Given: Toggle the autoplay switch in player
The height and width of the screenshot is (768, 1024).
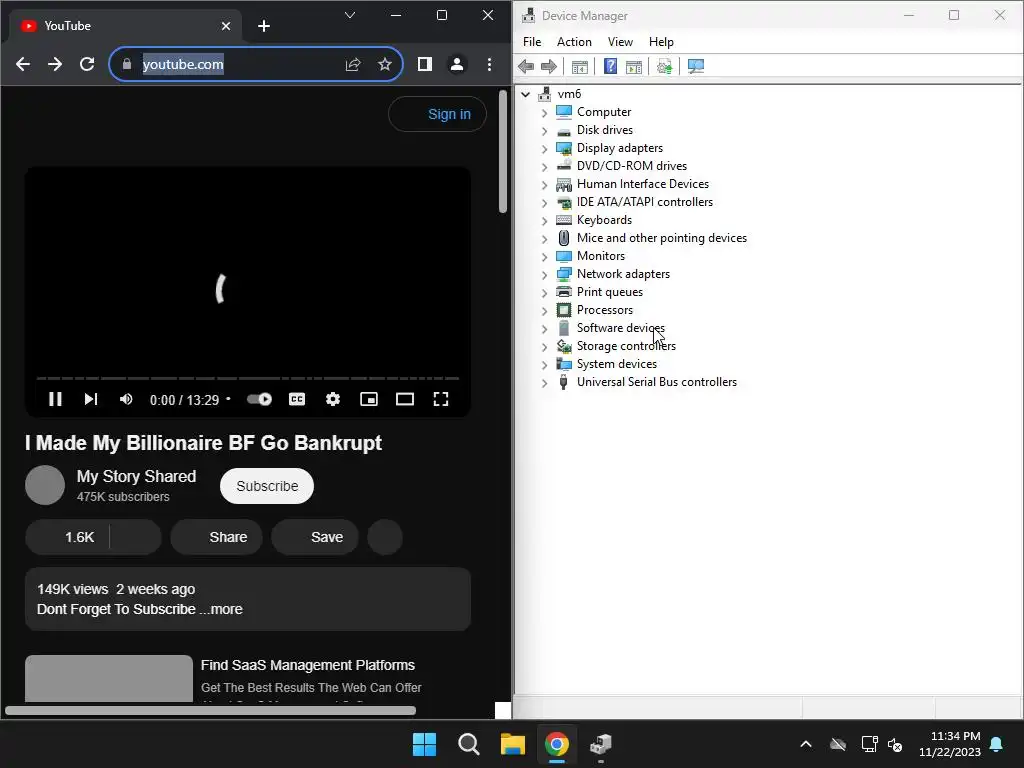Looking at the screenshot, I should pos(259,399).
